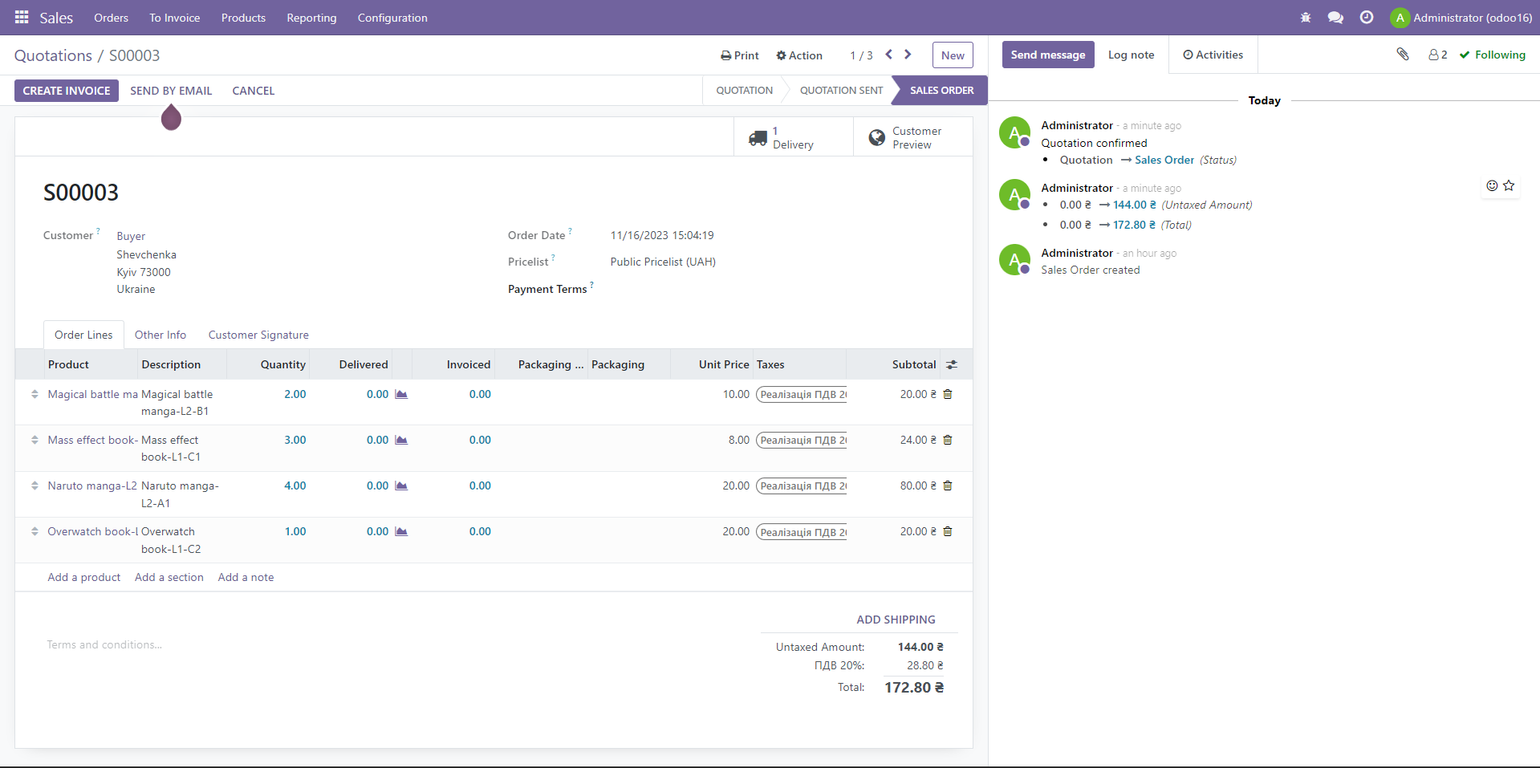The height and width of the screenshot is (768, 1540).
Task: Open the debug bug icon in top bar
Action: tap(1305, 18)
